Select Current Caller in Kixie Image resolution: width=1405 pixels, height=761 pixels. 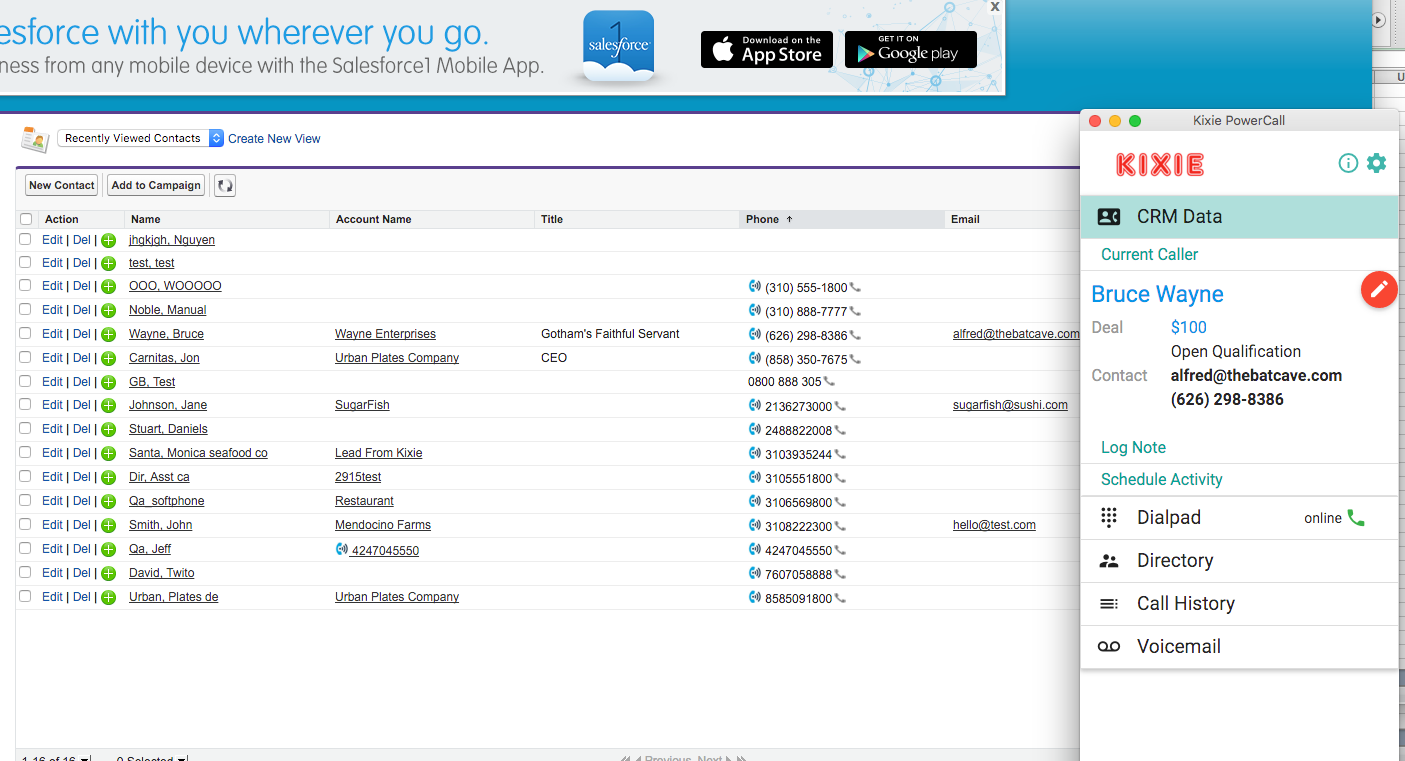(1149, 254)
